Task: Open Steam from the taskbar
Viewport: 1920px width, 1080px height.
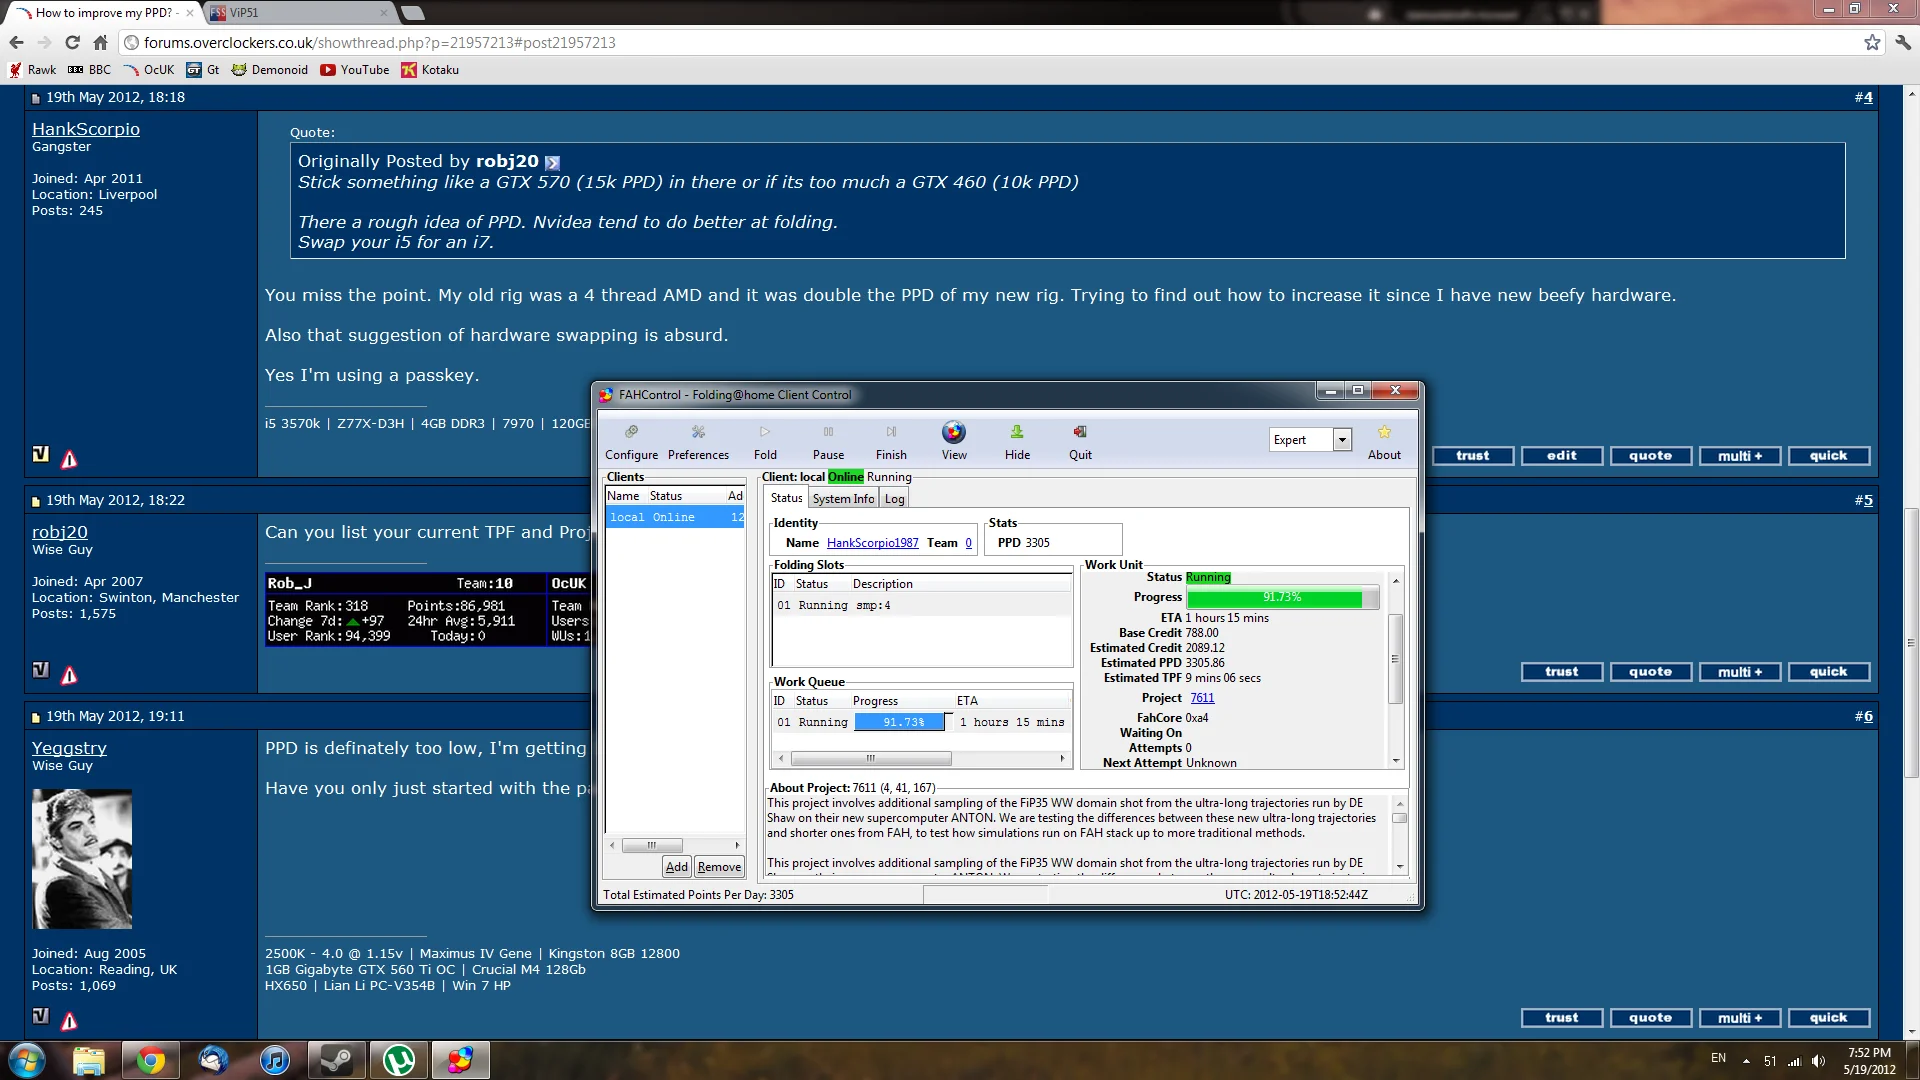Action: 336,1060
